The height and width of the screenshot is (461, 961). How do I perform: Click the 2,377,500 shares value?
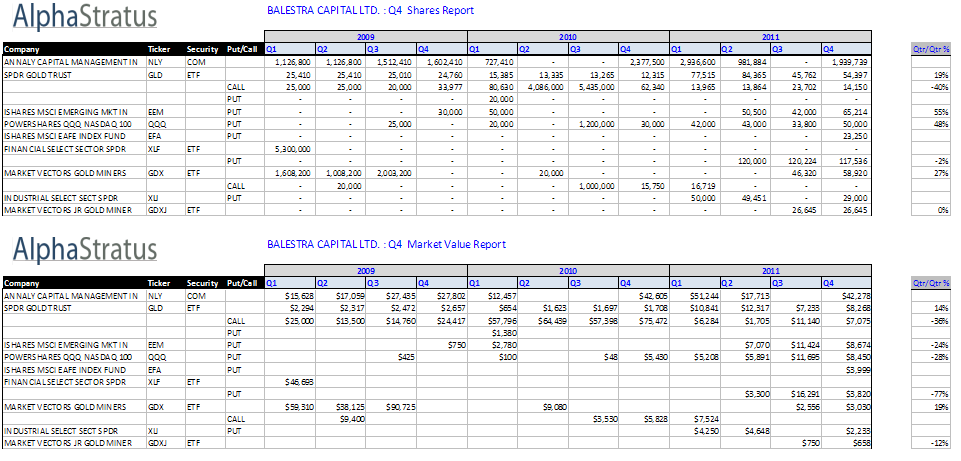pos(644,62)
